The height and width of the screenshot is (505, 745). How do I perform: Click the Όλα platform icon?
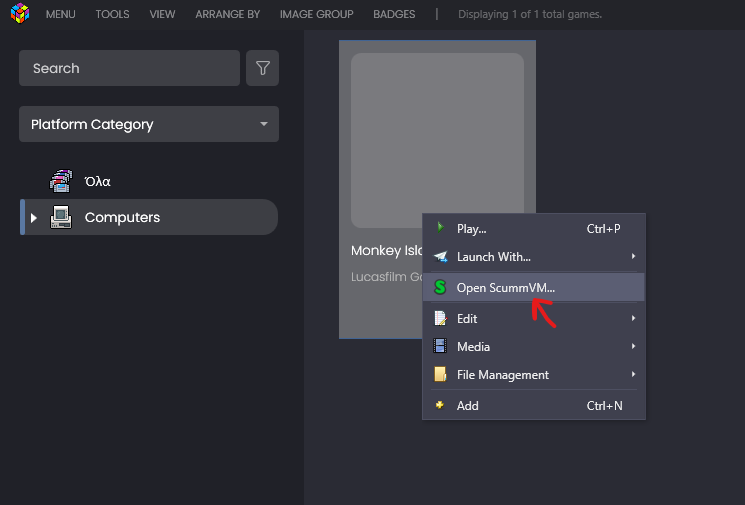tap(61, 181)
